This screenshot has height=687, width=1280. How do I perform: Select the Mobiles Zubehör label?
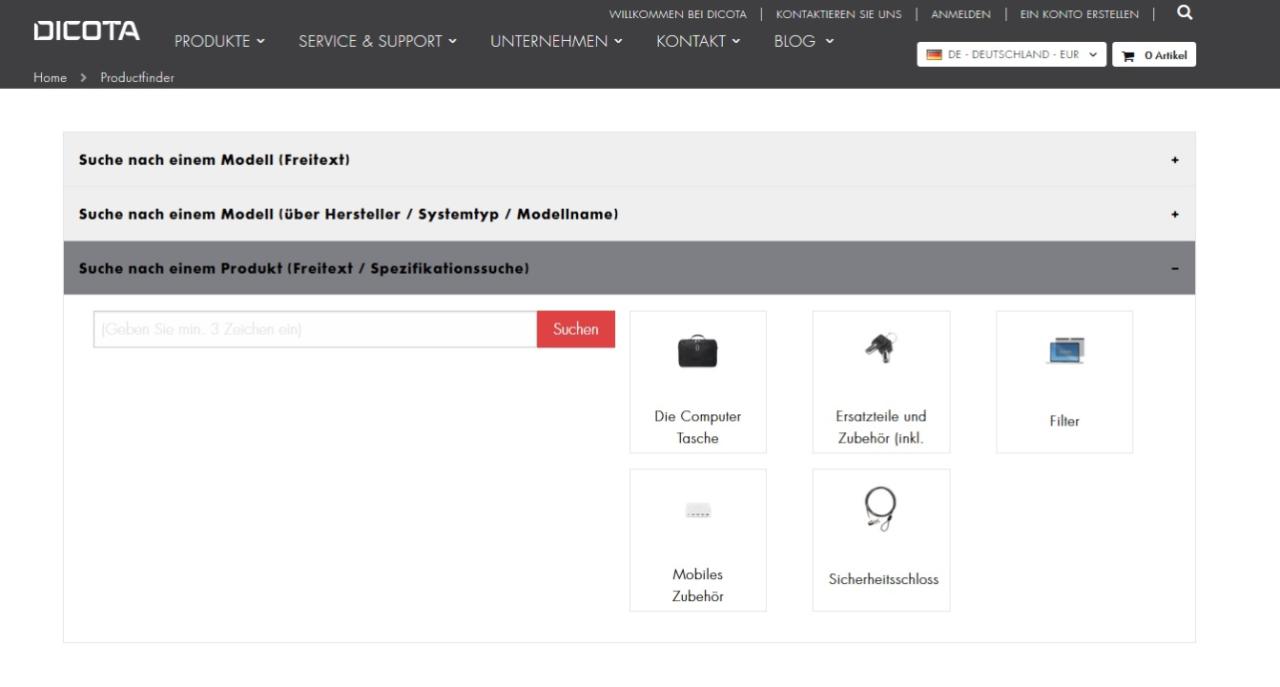(698, 586)
